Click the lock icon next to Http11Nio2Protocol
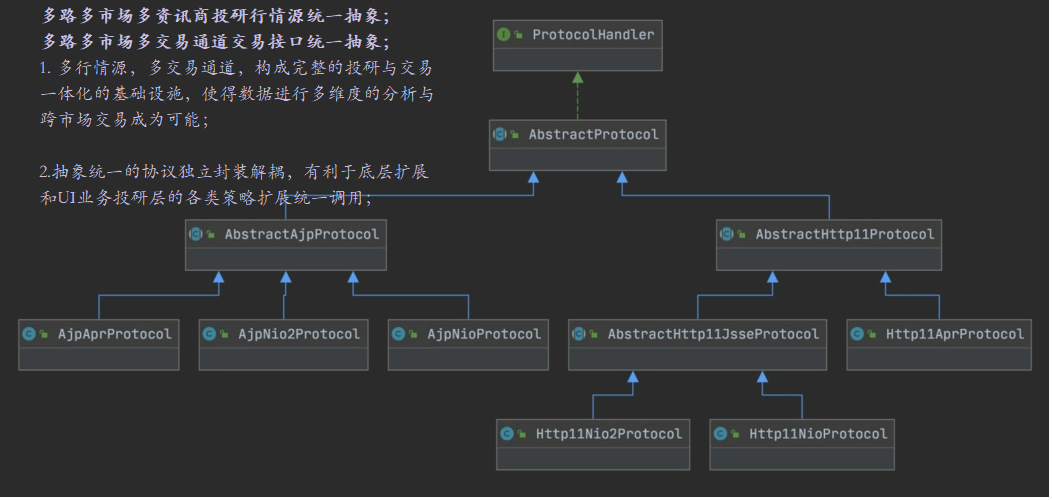The height and width of the screenshot is (500, 1052). tap(522, 434)
